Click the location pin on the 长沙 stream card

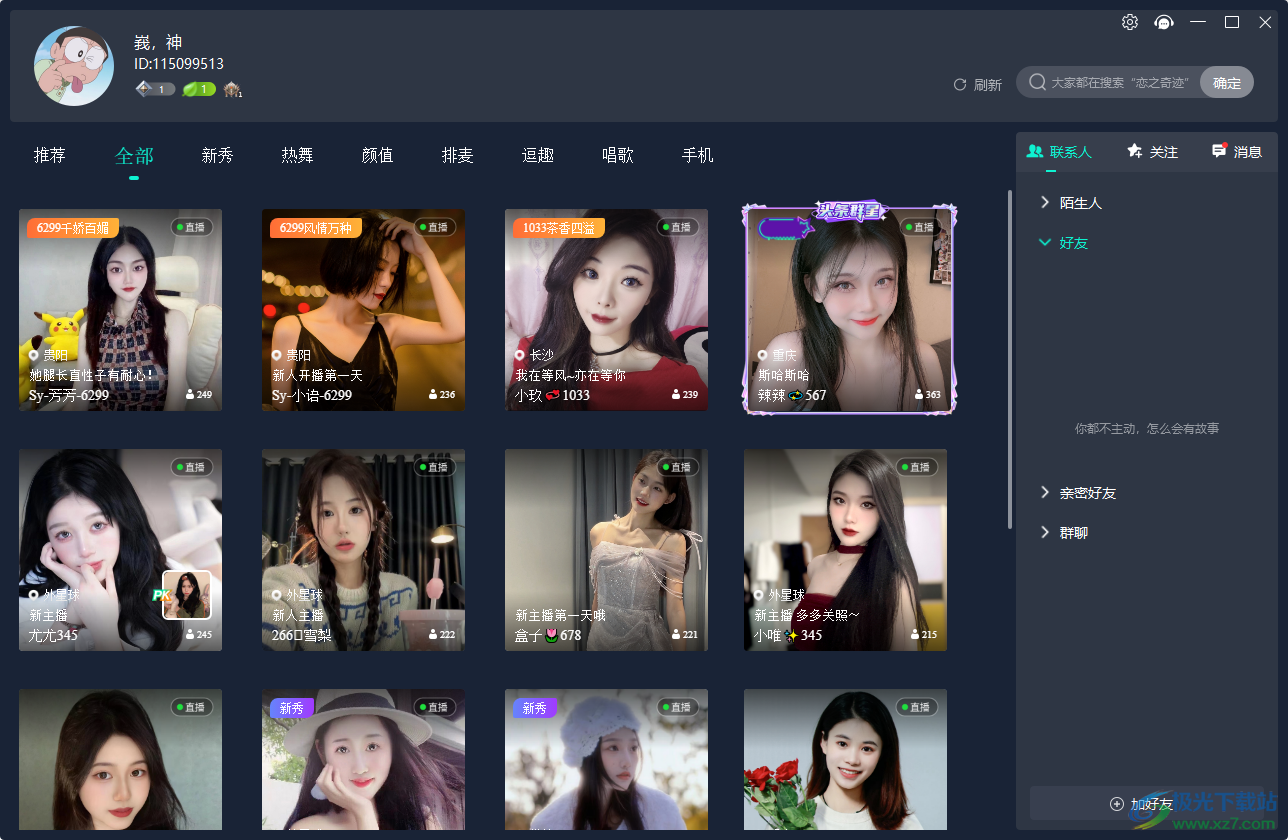click(x=518, y=355)
